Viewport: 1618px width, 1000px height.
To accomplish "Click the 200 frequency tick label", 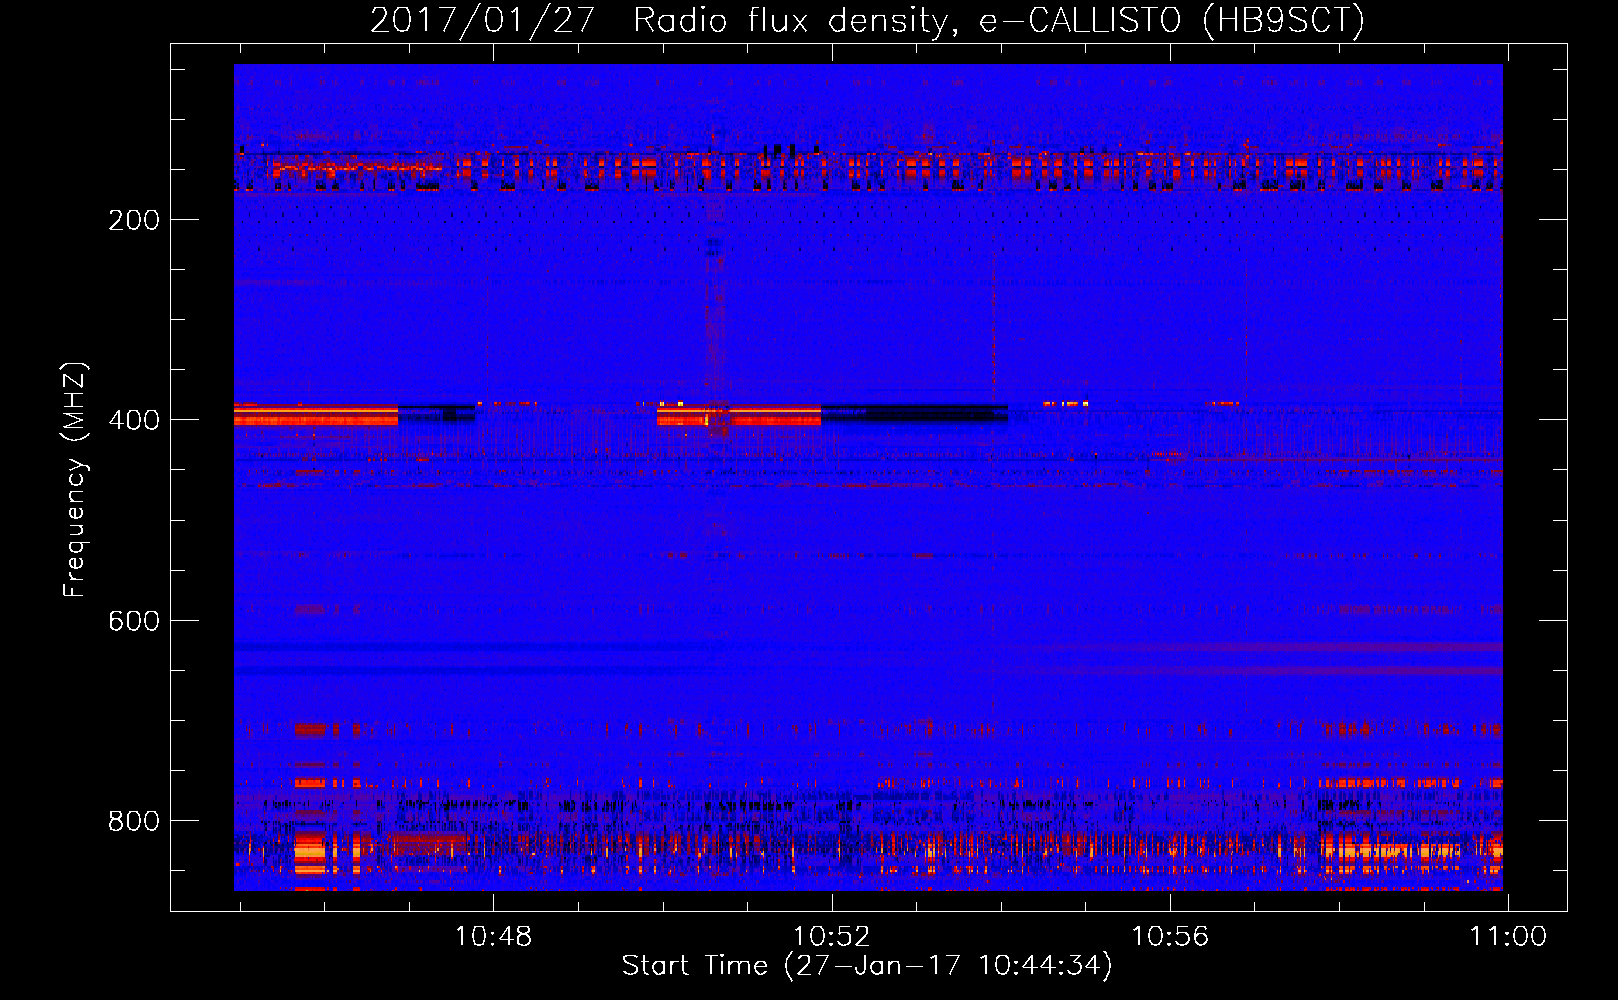I will [x=134, y=220].
